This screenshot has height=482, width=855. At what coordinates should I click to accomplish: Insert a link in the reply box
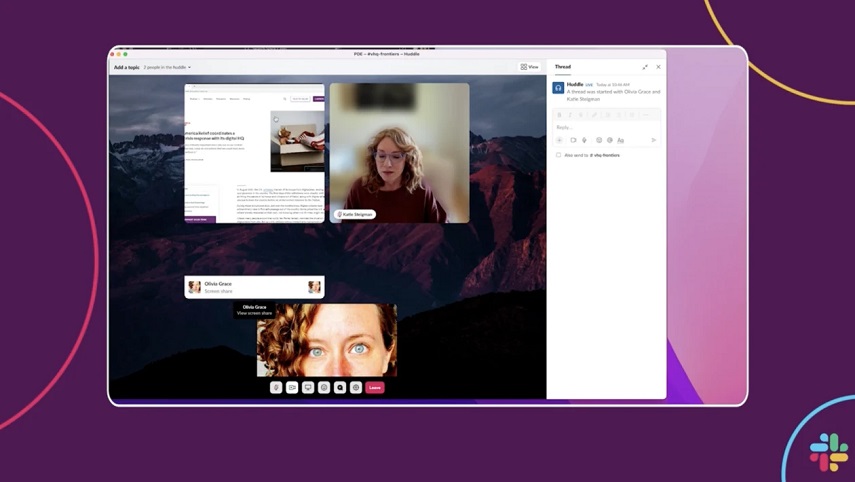click(x=594, y=115)
